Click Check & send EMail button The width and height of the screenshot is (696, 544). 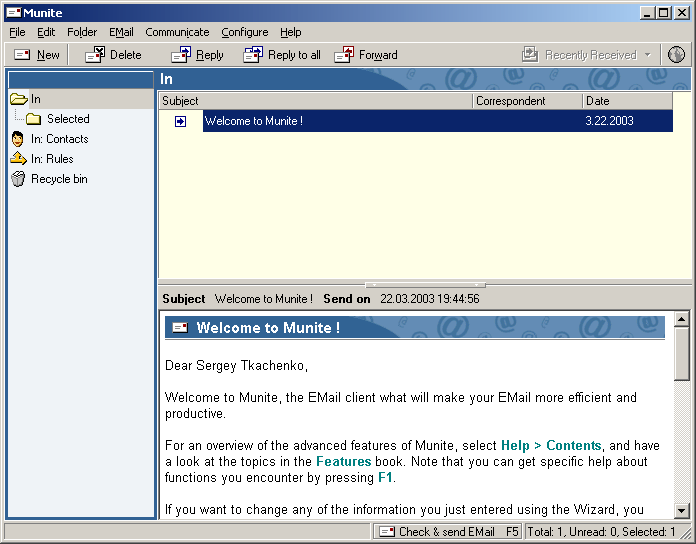click(x=447, y=532)
